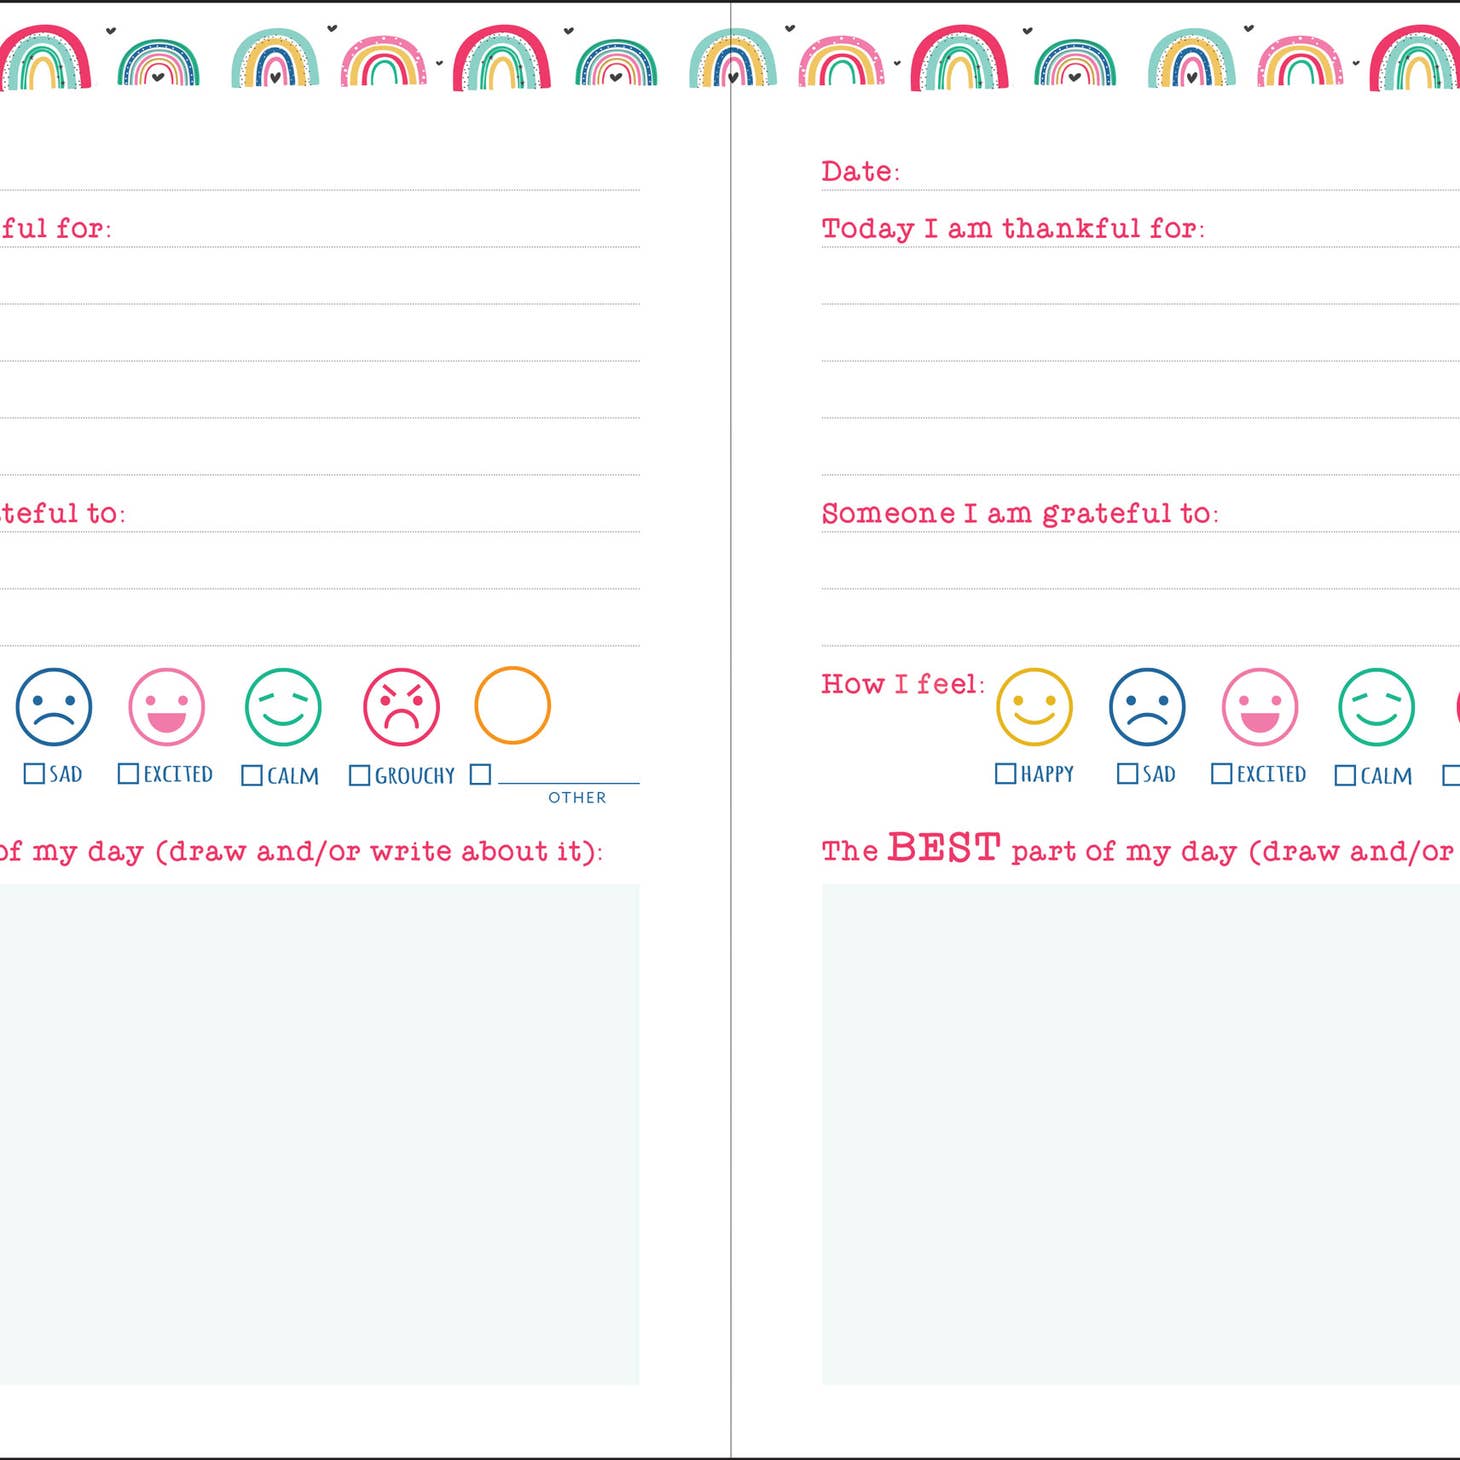Click the 'OTHER' label text

577,798
